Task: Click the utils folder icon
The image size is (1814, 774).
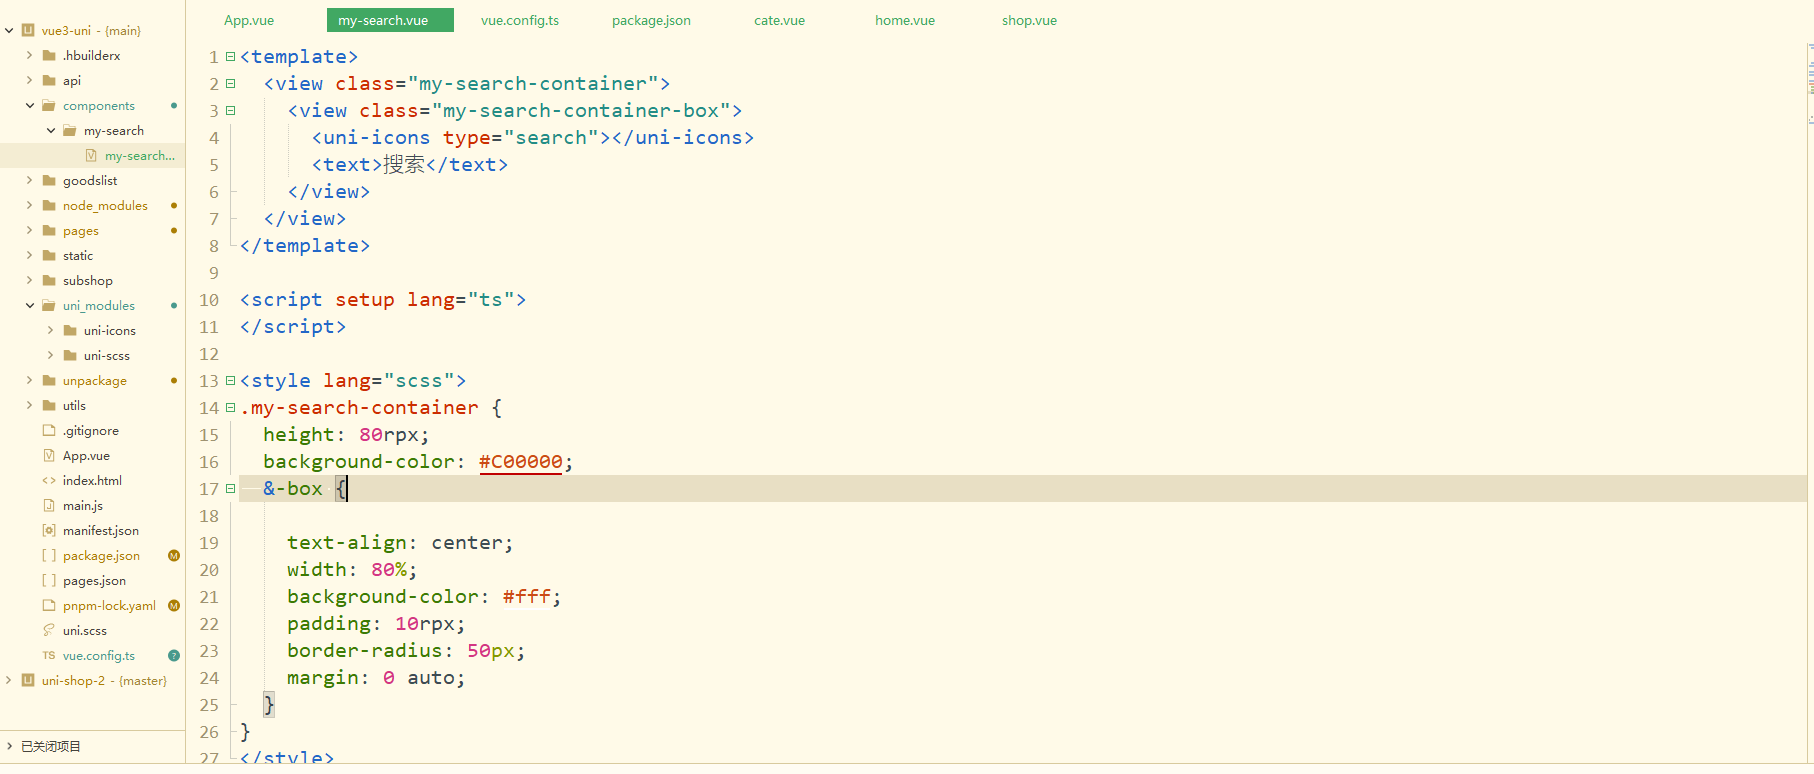Action: pos(49,406)
